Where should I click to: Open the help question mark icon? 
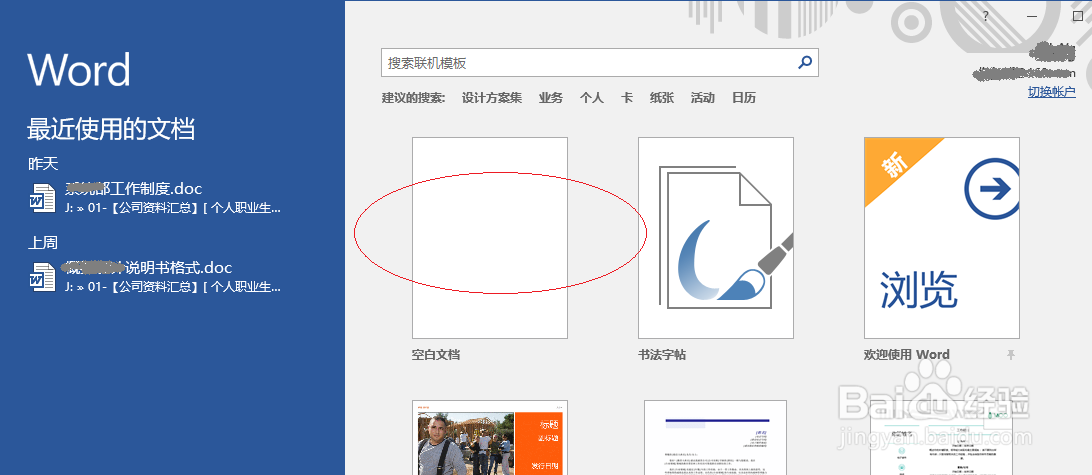coord(985,17)
